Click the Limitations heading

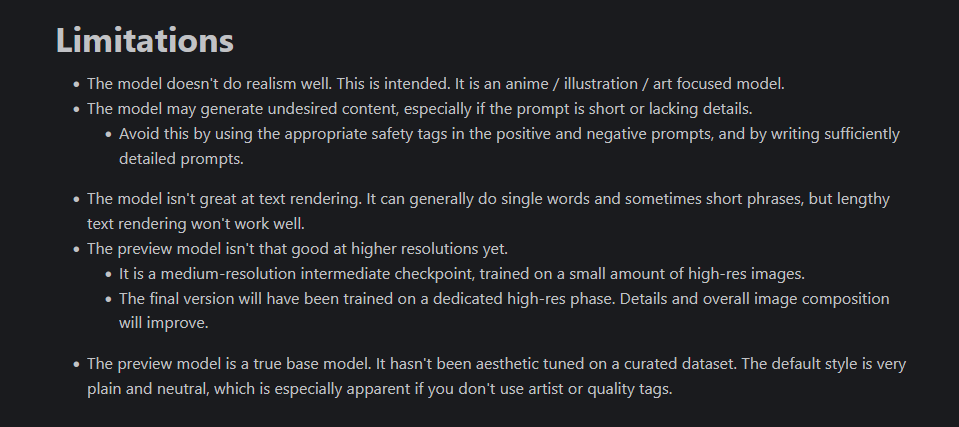click(145, 41)
